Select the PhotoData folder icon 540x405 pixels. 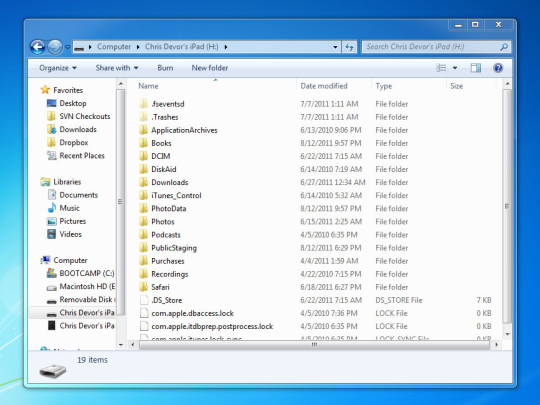click(144, 208)
